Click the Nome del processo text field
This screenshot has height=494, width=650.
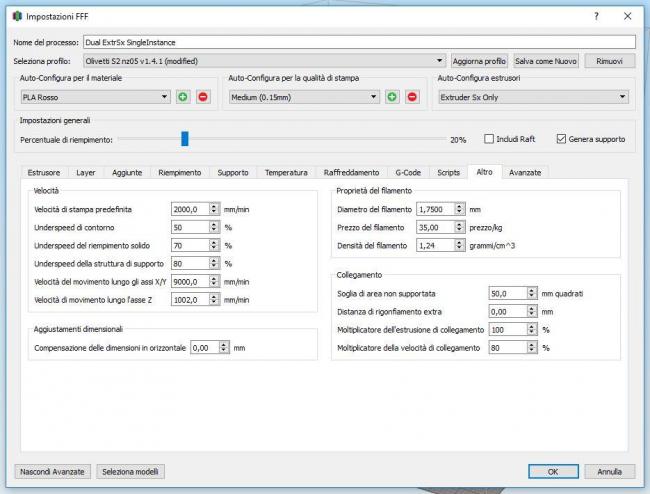[x=360, y=42]
